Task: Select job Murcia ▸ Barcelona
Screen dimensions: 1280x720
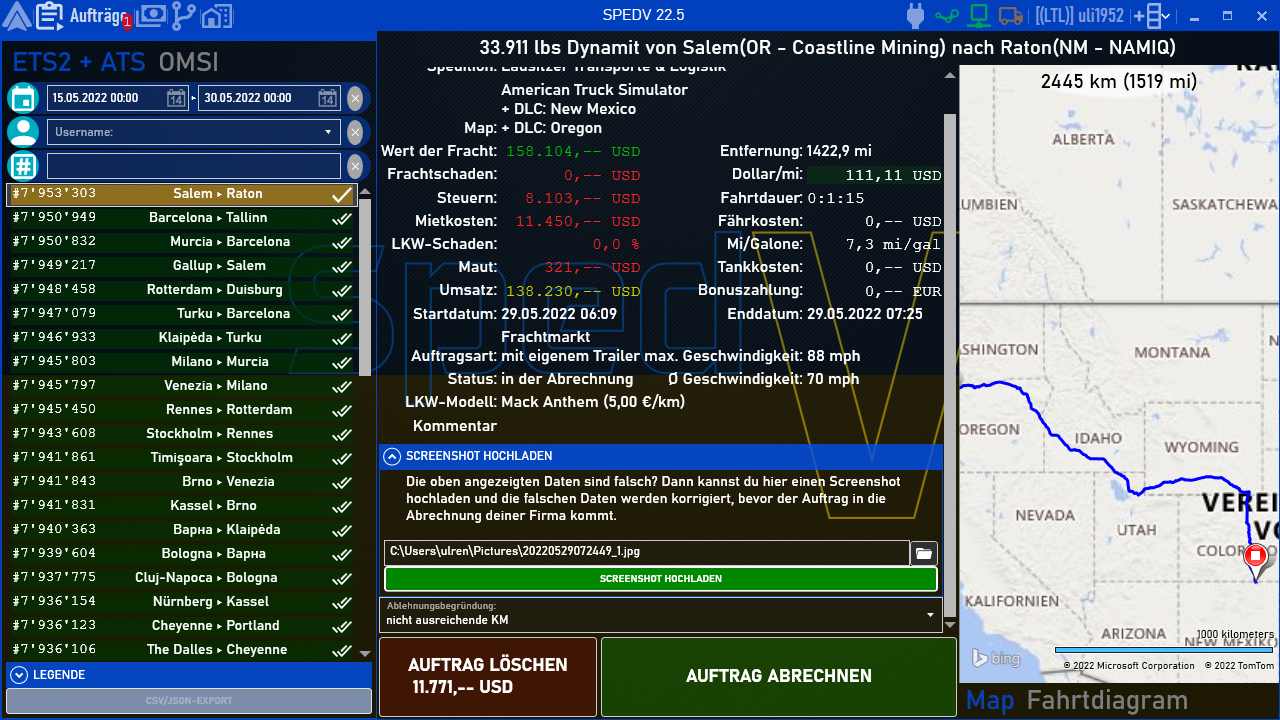Action: click(x=182, y=242)
